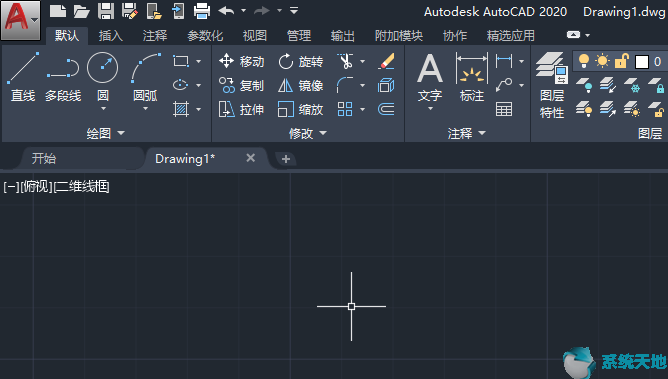The image size is (668, 379).
Task: Click the Hatch tool icon
Action: click(181, 109)
